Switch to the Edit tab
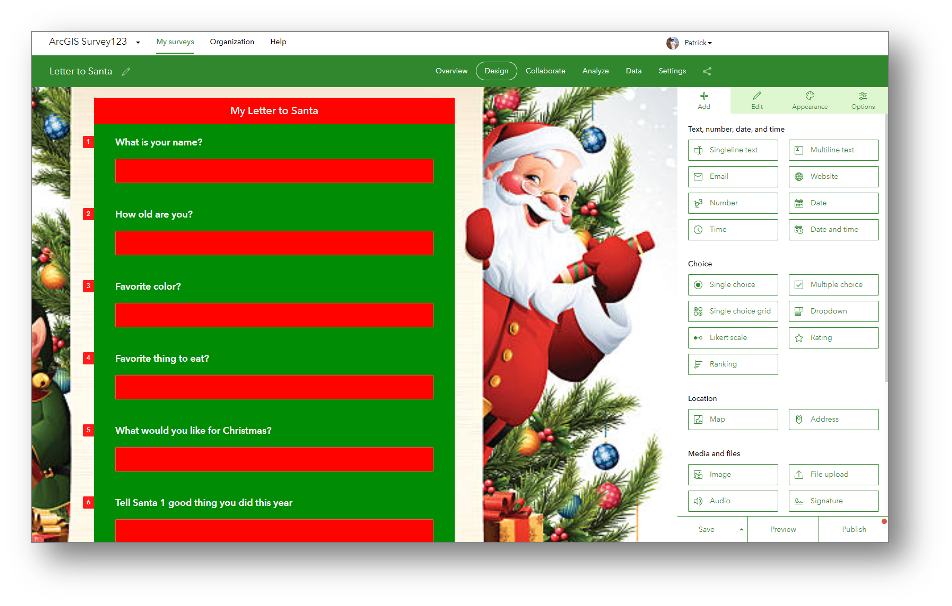Image resolution: width=952 pixels, height=606 pixels. click(756, 101)
